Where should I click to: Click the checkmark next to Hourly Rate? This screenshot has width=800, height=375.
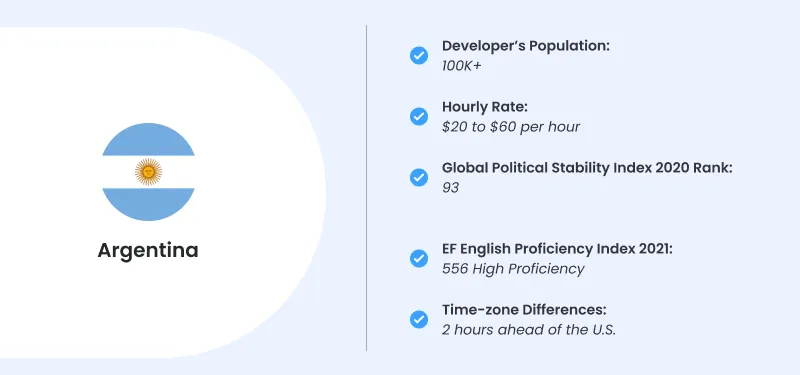[x=419, y=116]
